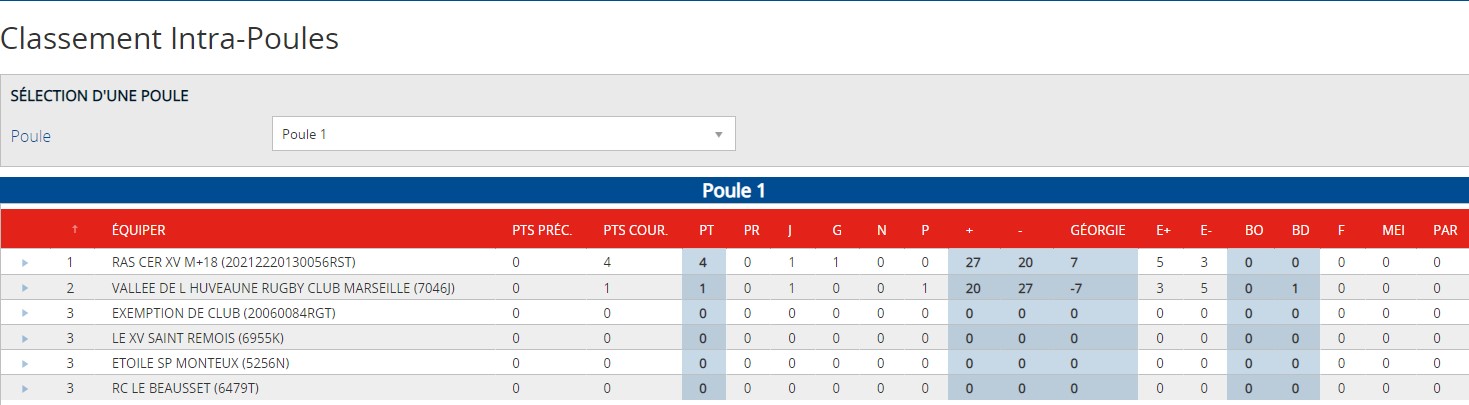Expand row for RAS CER XV M+18
Viewport: 1469px width, 405px height.
coord(25,263)
